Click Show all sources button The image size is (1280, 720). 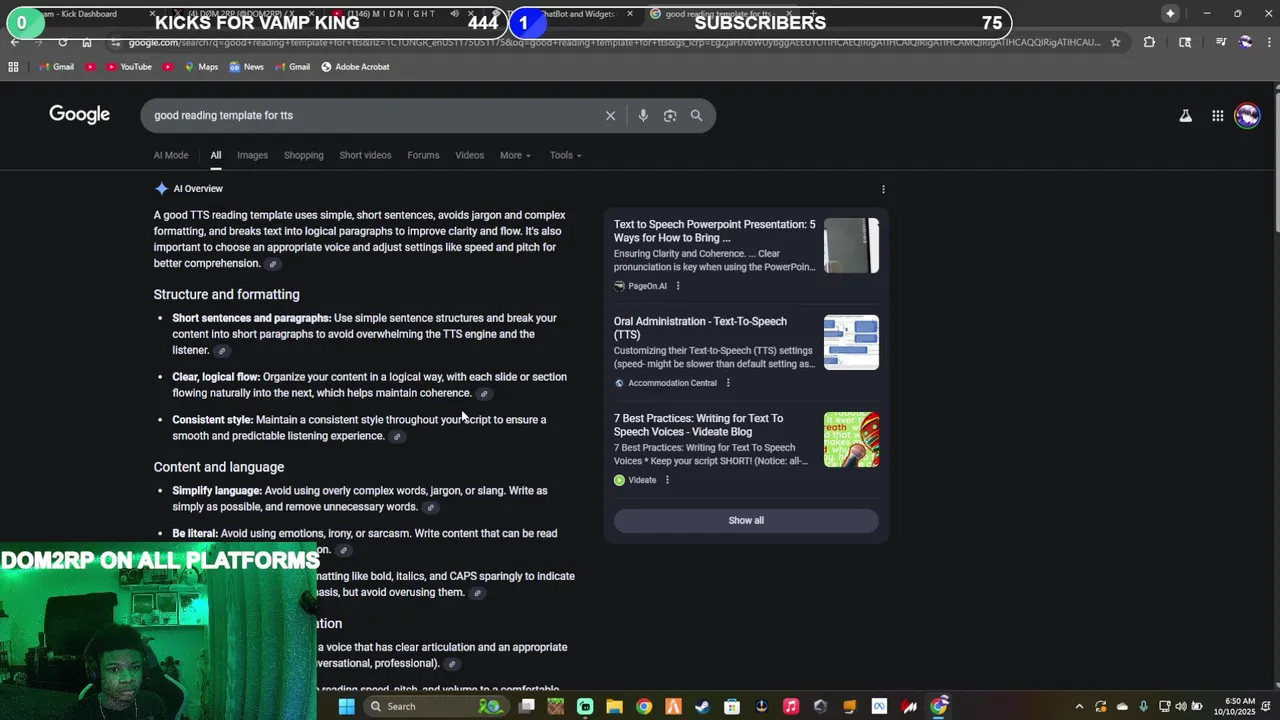746,521
